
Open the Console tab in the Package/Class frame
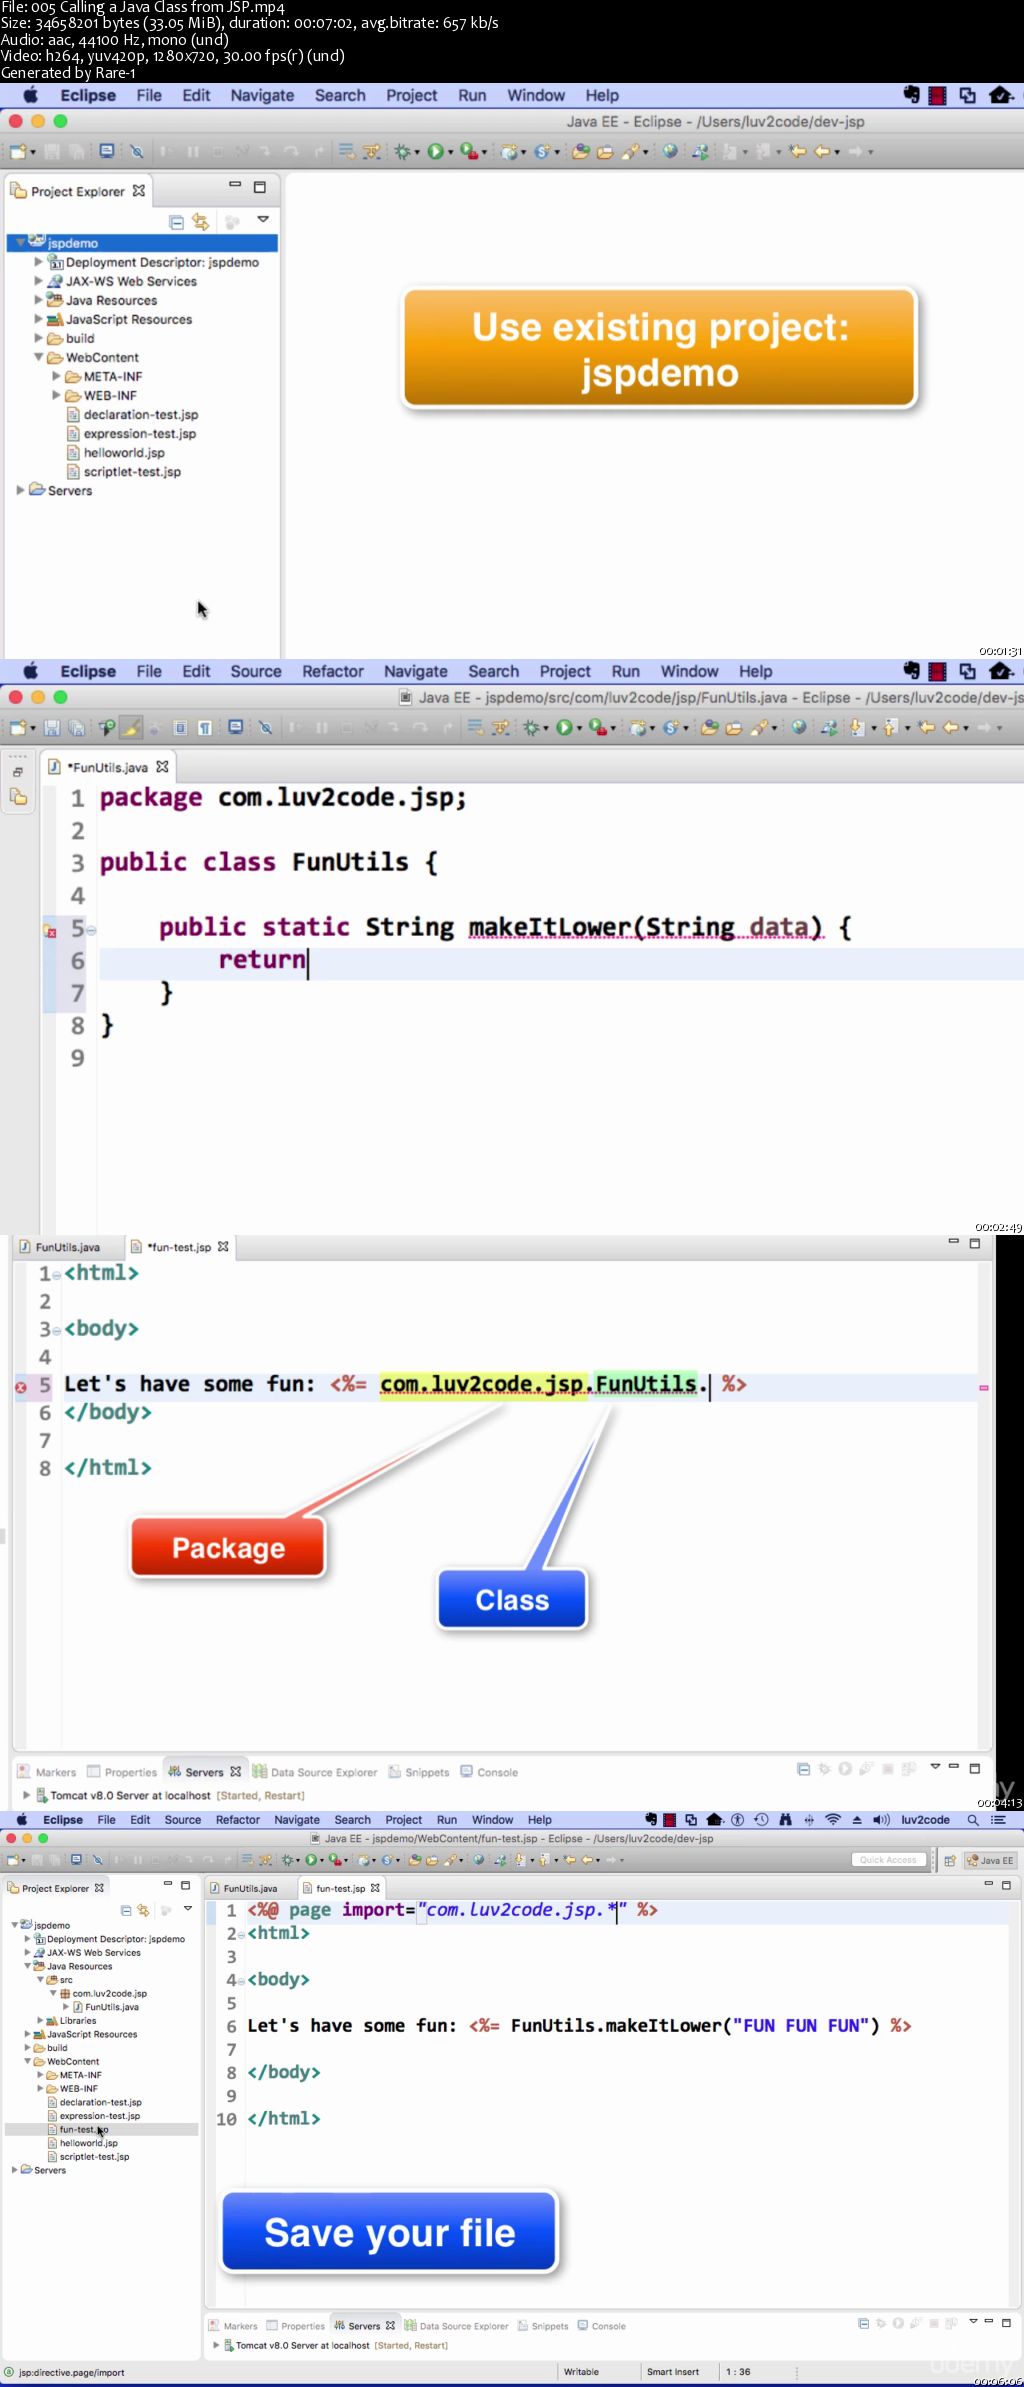489,1772
